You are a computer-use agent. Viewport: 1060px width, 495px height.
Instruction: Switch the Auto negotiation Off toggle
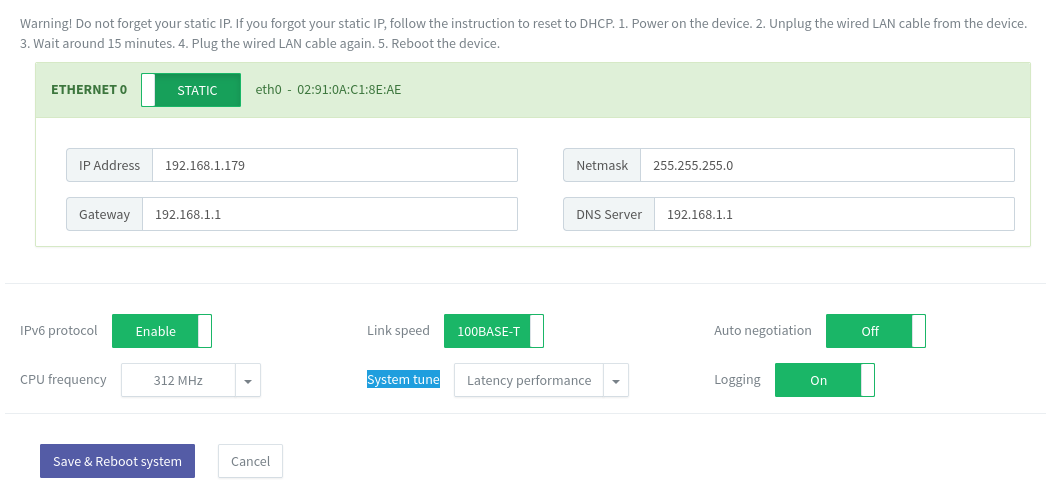point(875,331)
